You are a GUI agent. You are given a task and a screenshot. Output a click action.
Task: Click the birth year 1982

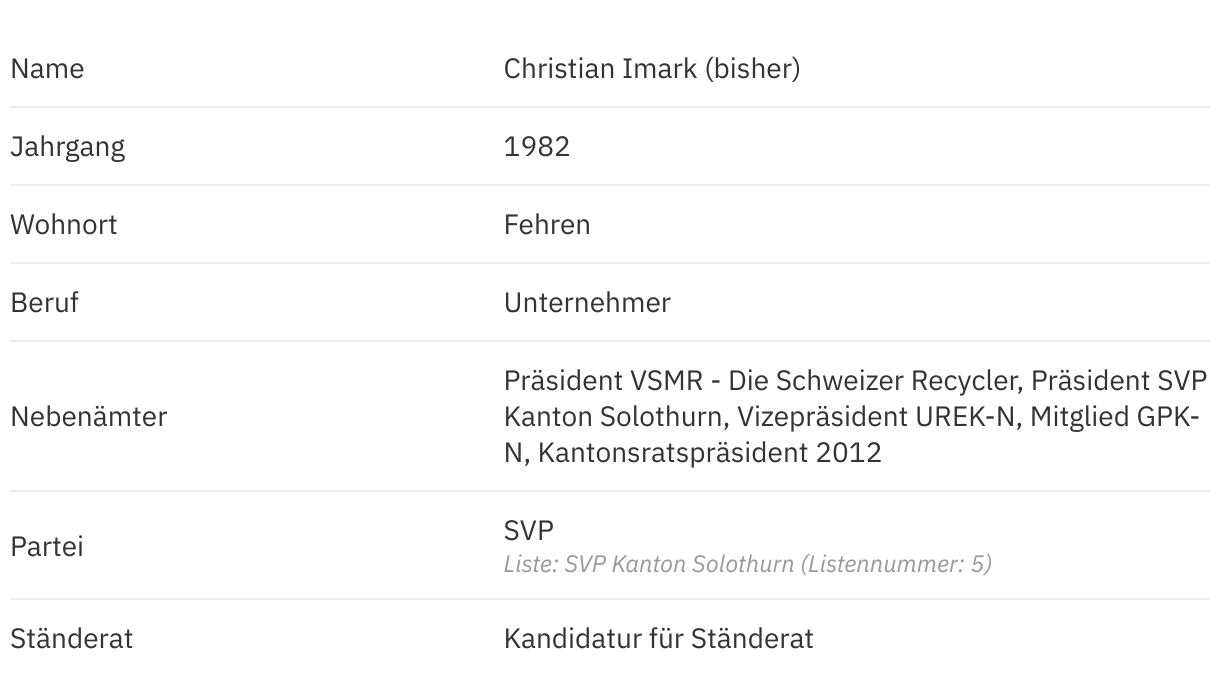click(537, 147)
